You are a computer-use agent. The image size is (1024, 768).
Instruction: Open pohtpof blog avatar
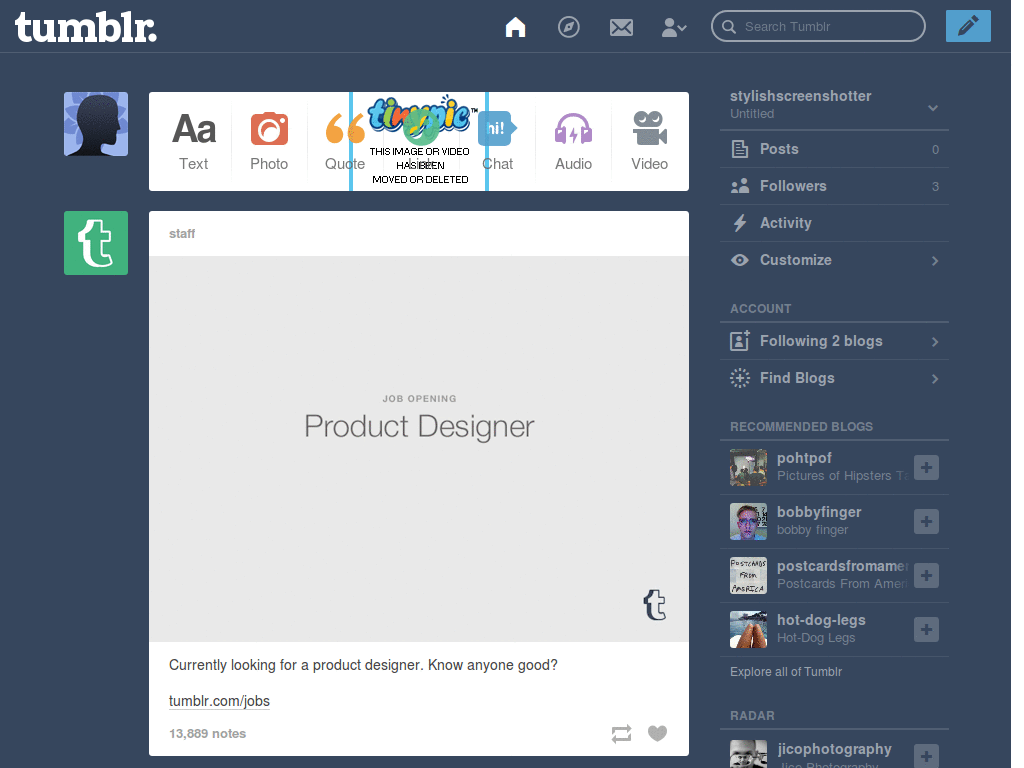pyautogui.click(x=748, y=468)
